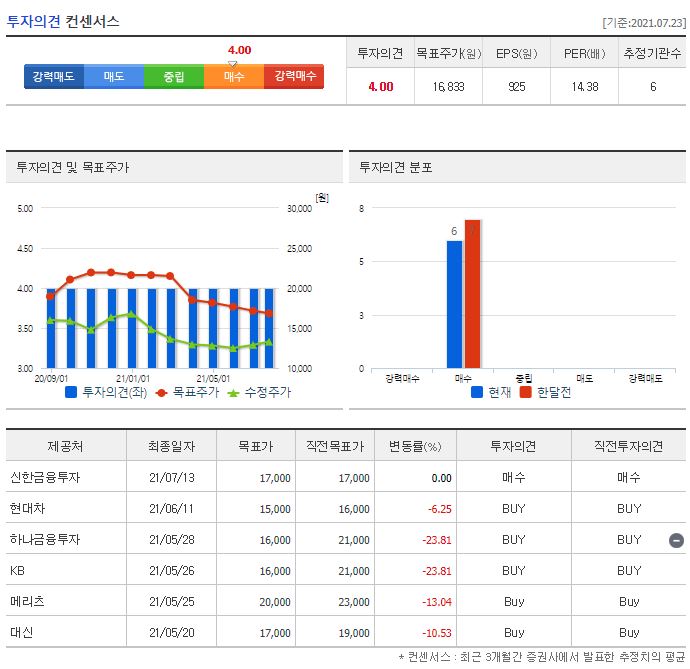Screen dimensions: 690x669
Task: Click the 제공처 column header
Action: 66,446
